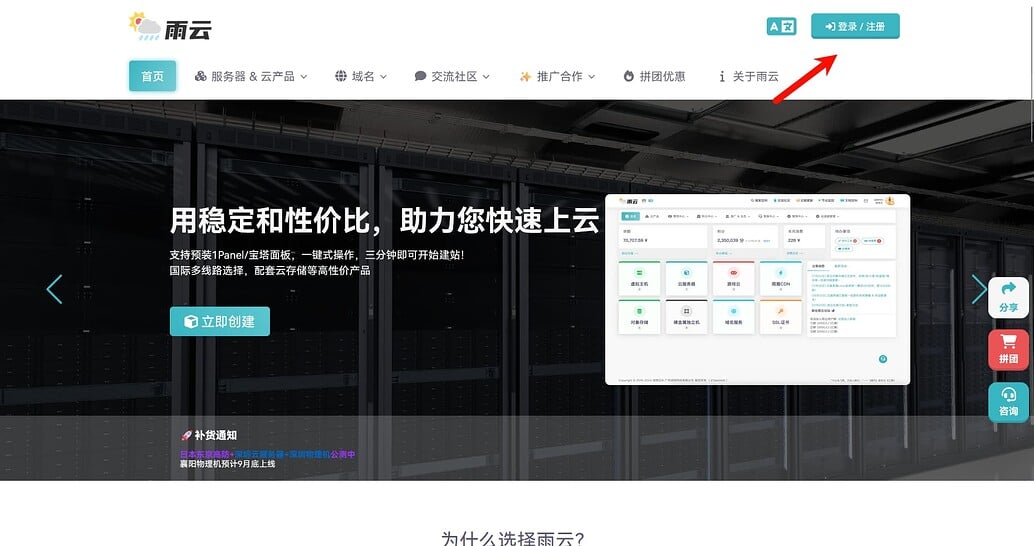
Task: Open the 交流社区 menu
Action: [452, 76]
